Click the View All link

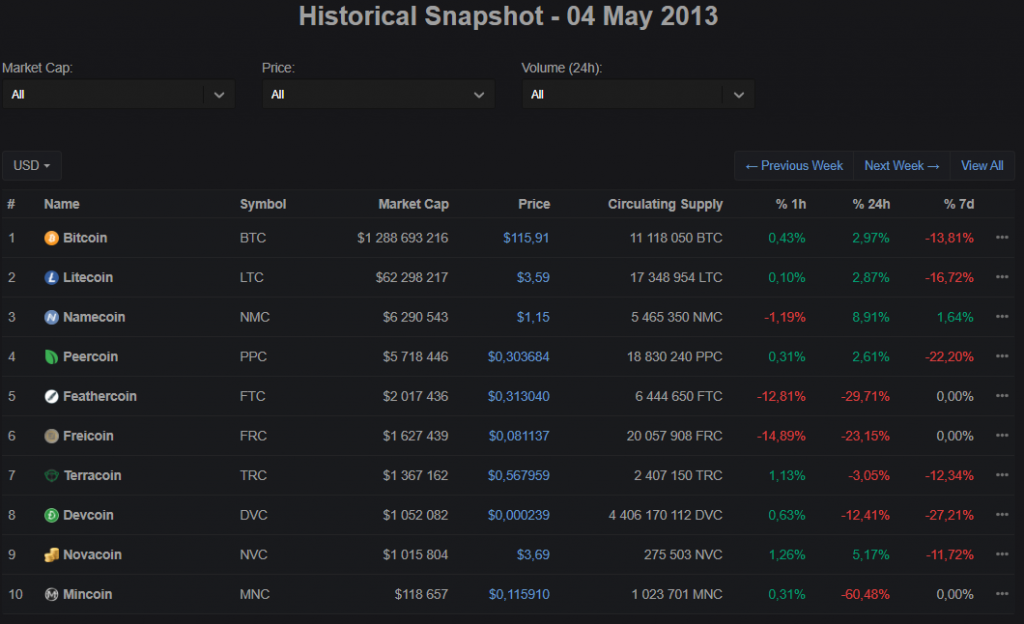[x=982, y=165]
